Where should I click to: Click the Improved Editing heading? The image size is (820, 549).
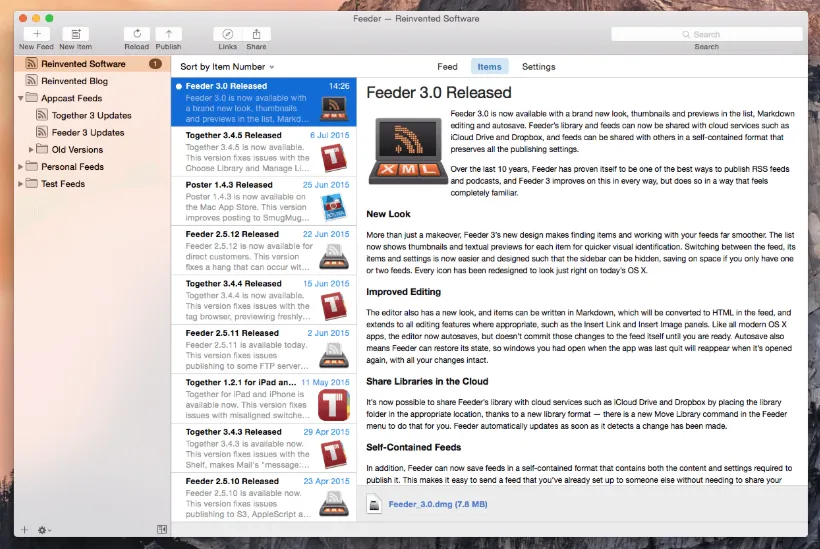point(403,292)
